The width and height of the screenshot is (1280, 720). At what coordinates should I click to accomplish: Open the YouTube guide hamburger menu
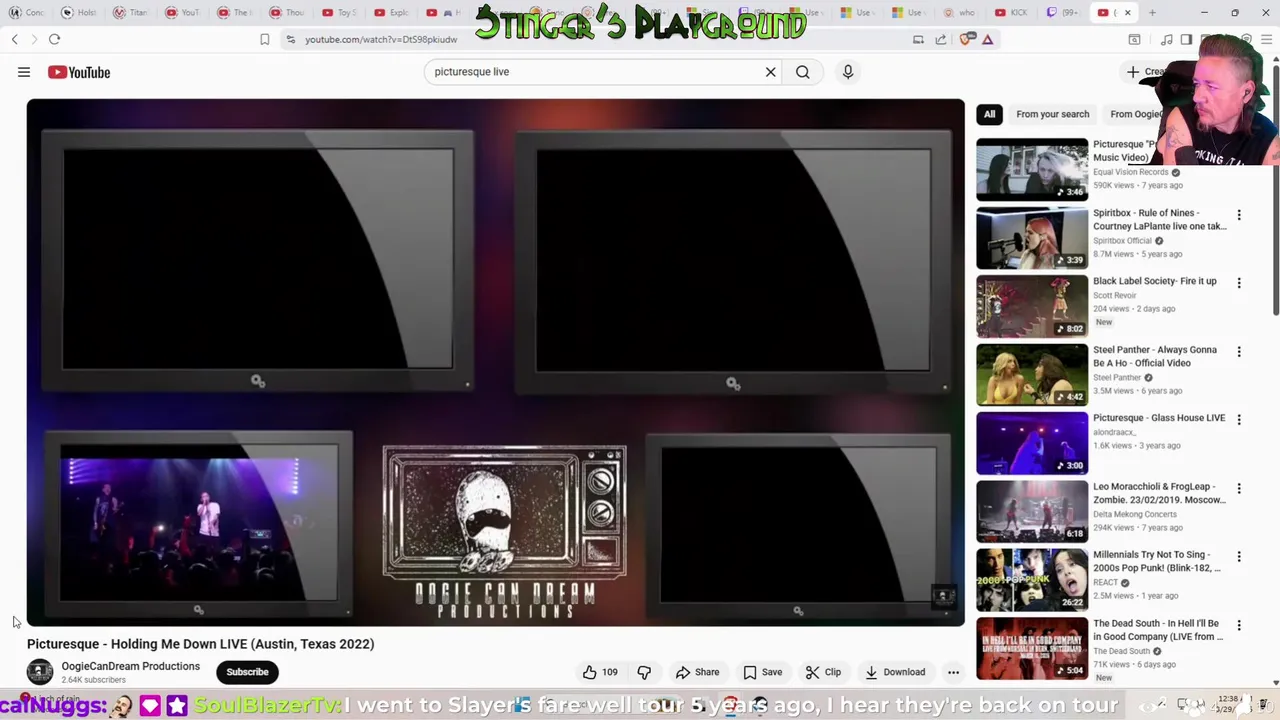pyautogui.click(x=24, y=72)
